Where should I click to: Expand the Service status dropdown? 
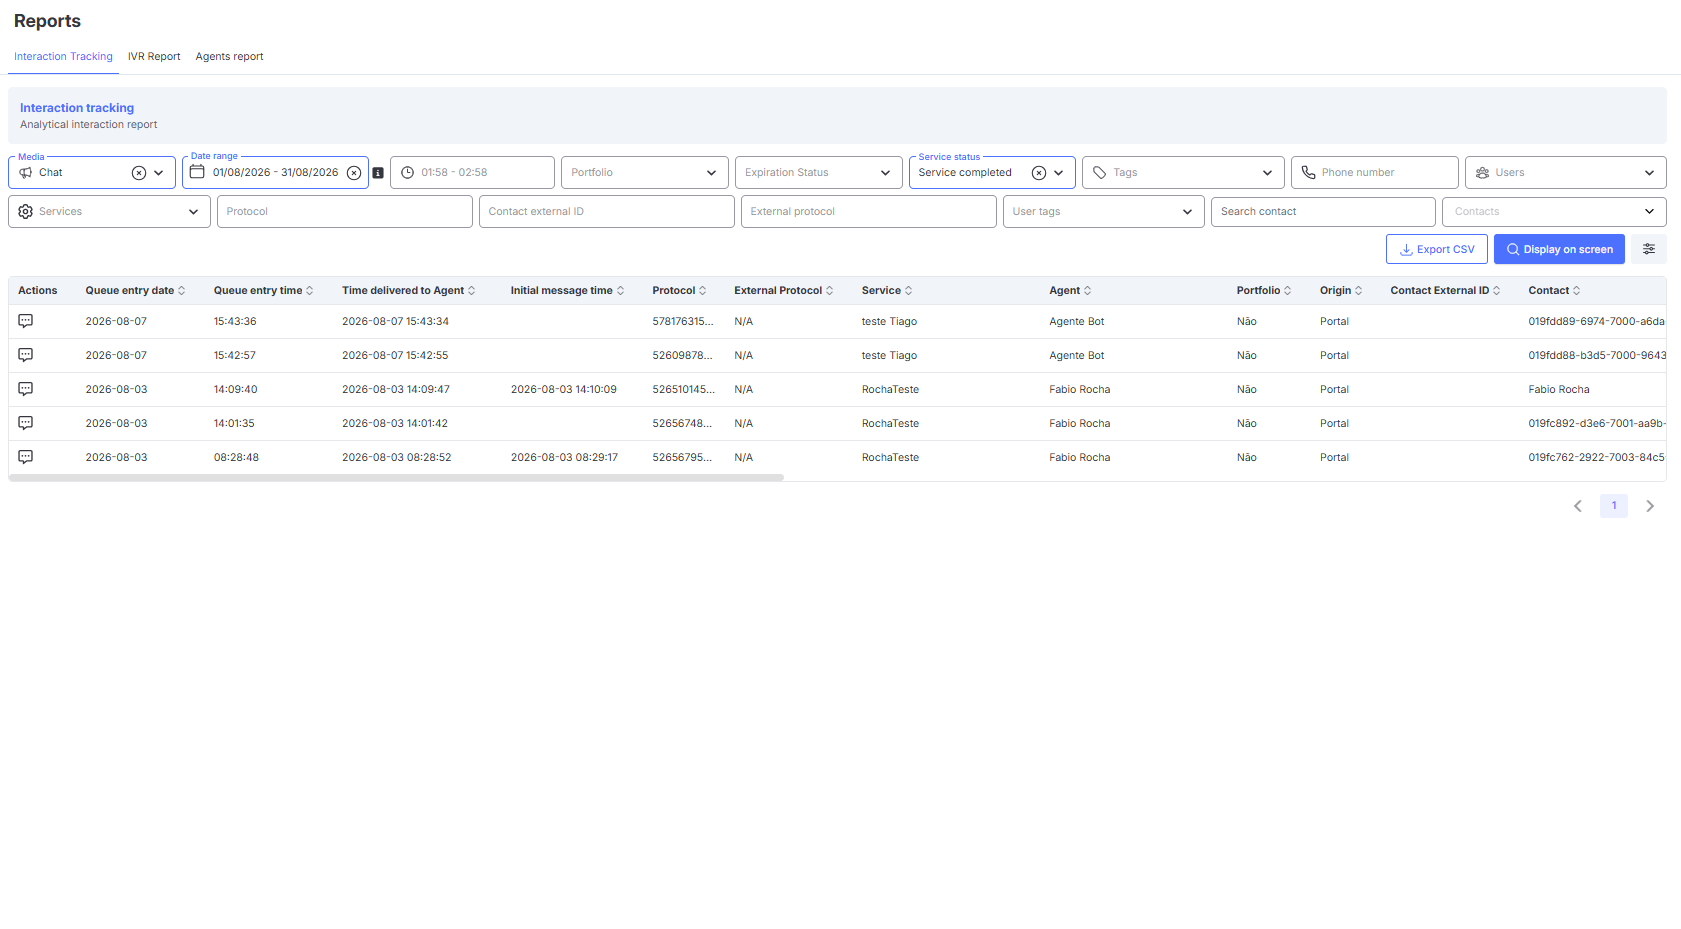tap(1059, 173)
